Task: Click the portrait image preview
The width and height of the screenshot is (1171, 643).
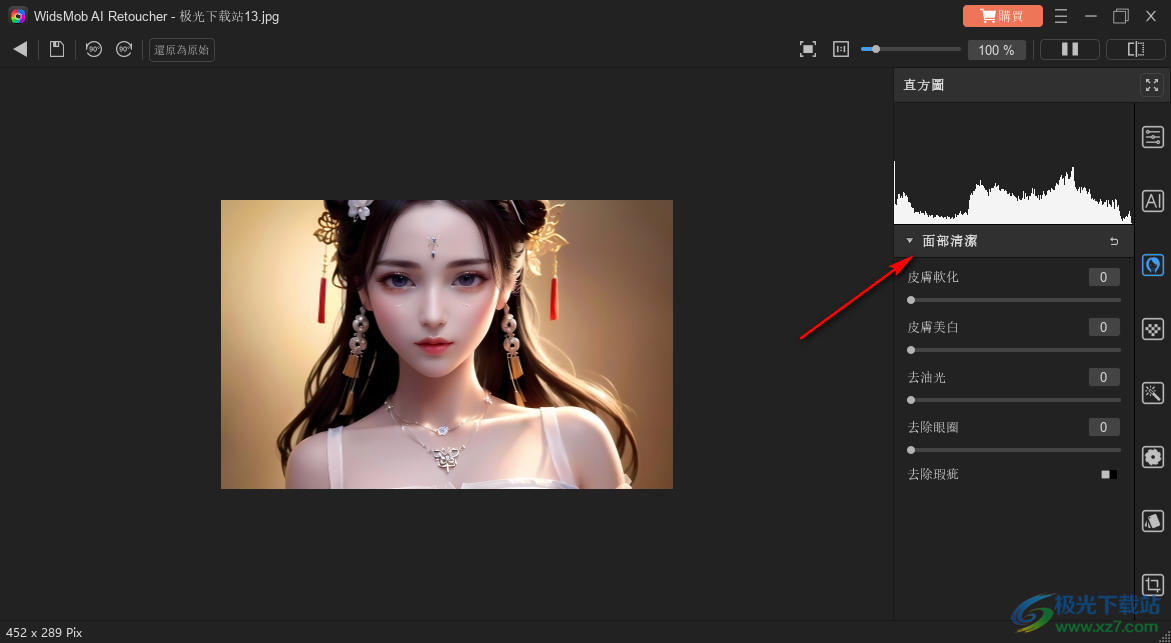Action: (x=447, y=344)
